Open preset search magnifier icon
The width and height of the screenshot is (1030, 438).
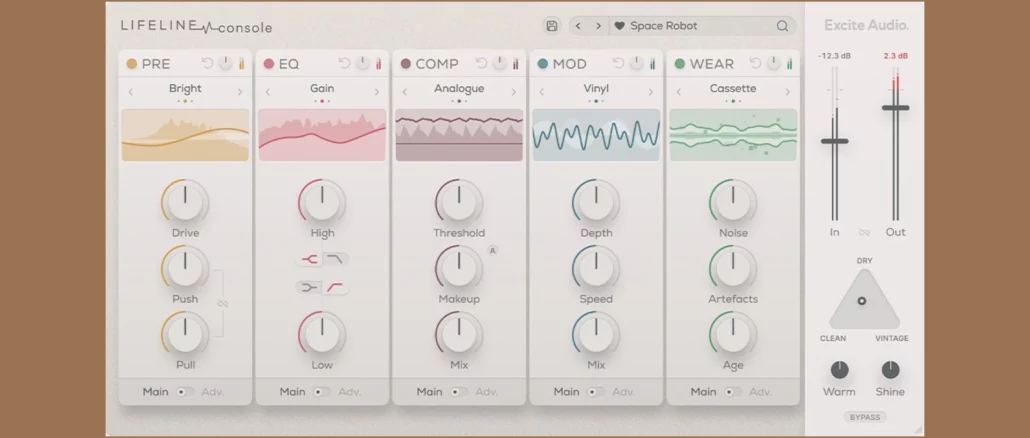782,26
